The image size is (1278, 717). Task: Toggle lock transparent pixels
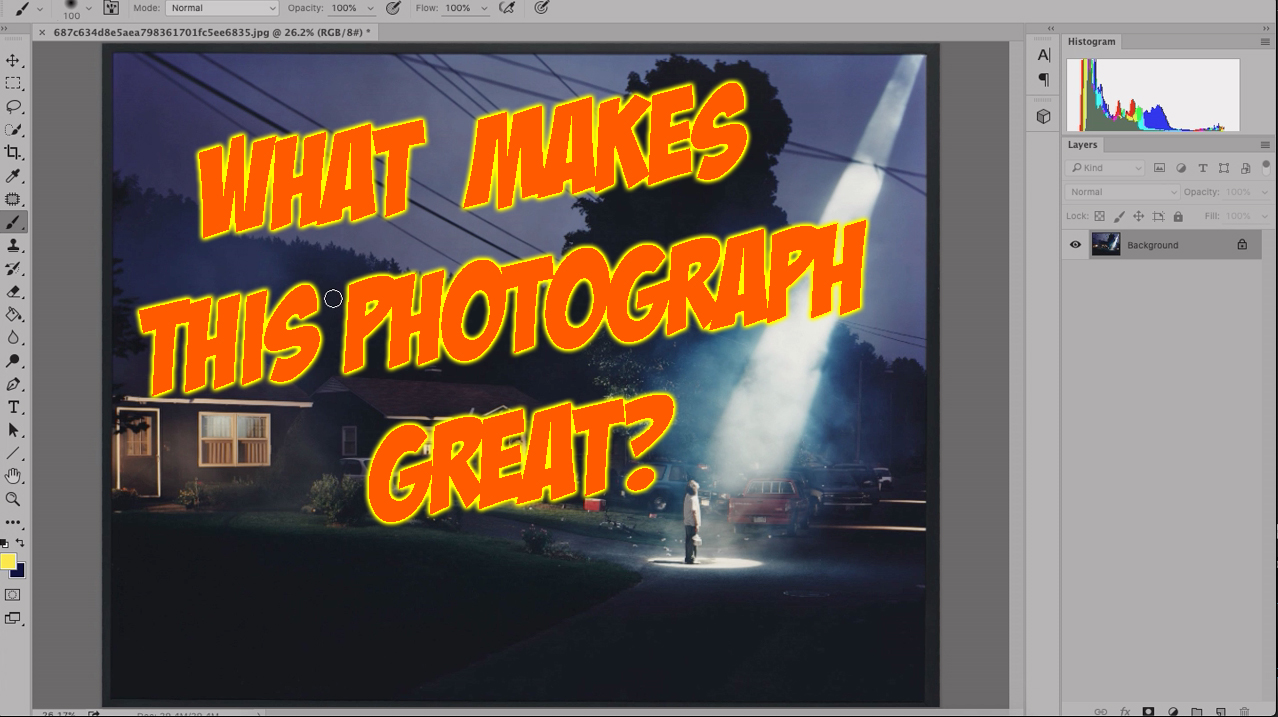click(x=1100, y=216)
